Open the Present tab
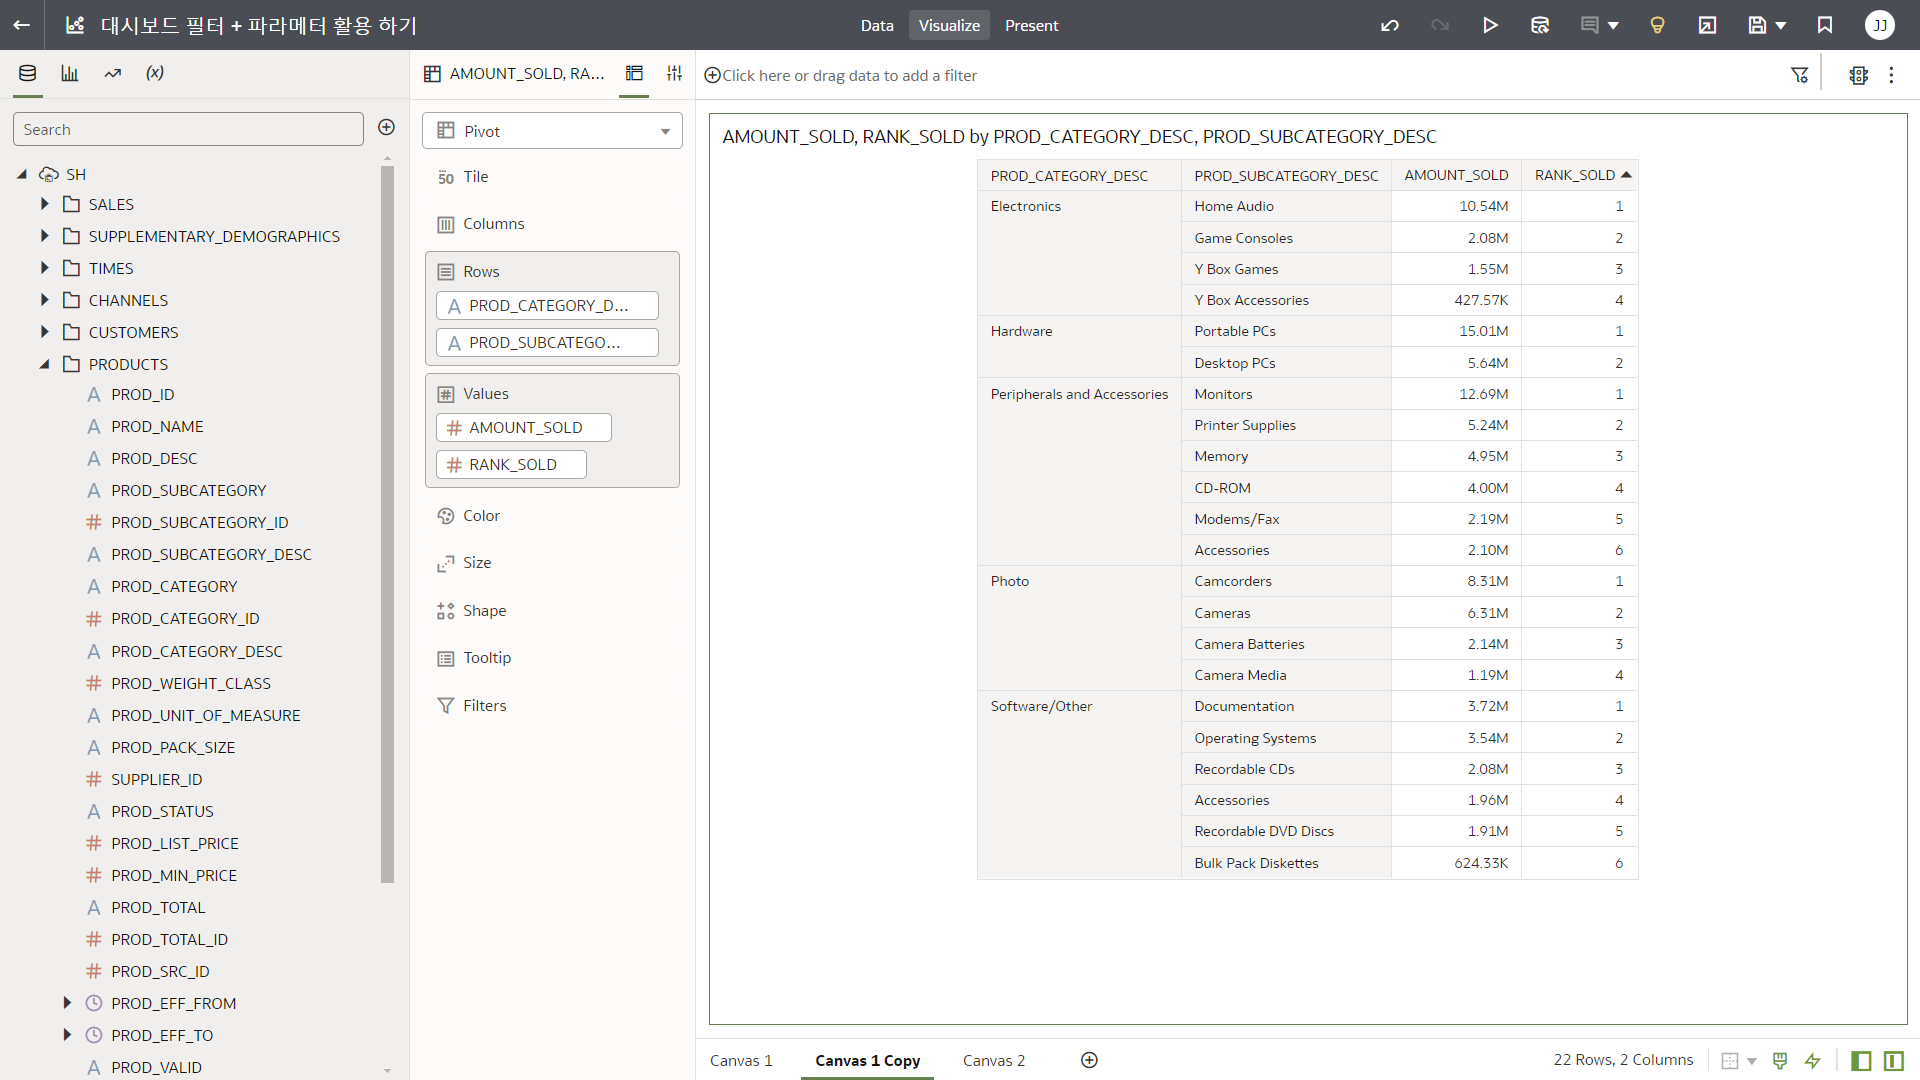 pyautogui.click(x=1031, y=25)
